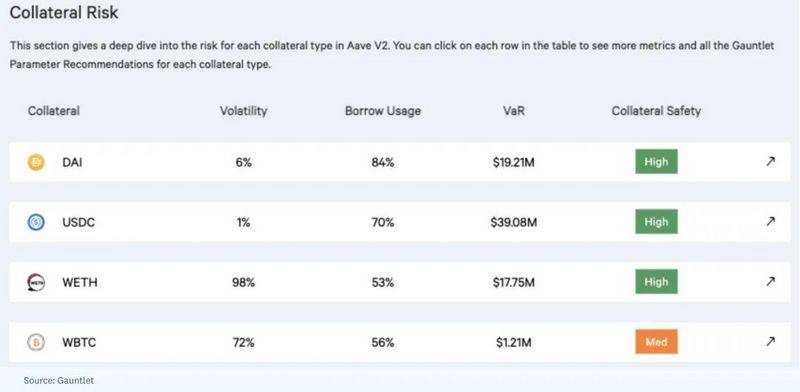Sort by the Borrow Usage column header
This screenshot has width=800, height=392.
click(x=383, y=111)
